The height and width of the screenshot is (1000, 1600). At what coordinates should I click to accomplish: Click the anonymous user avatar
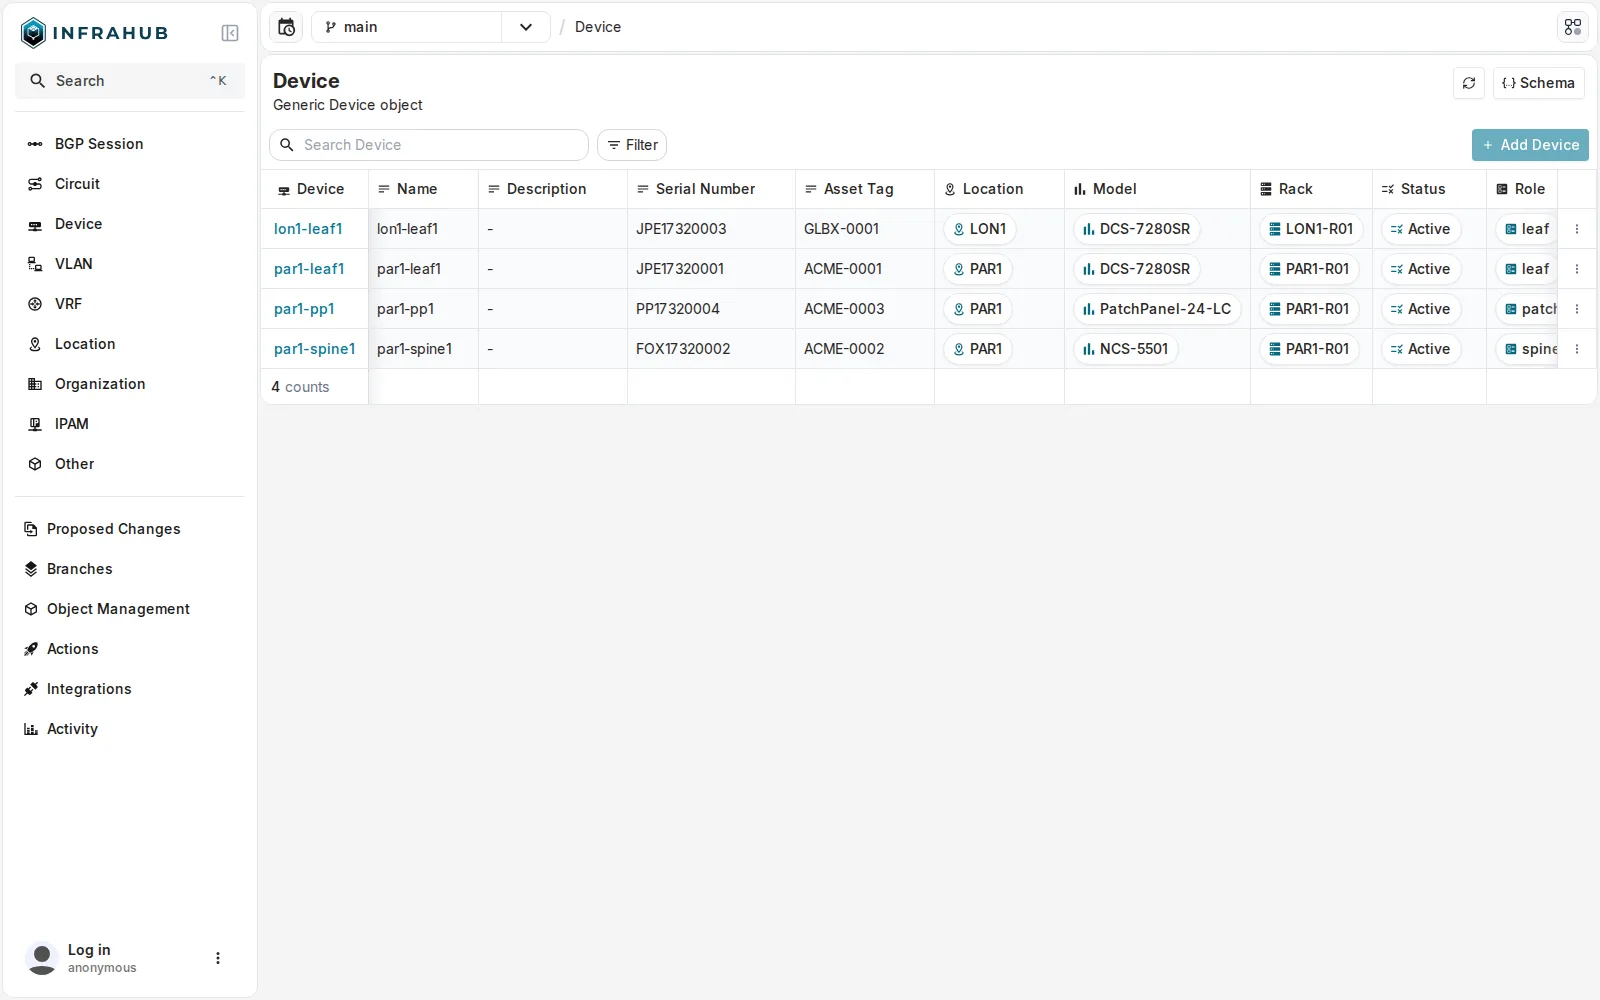tap(42, 958)
